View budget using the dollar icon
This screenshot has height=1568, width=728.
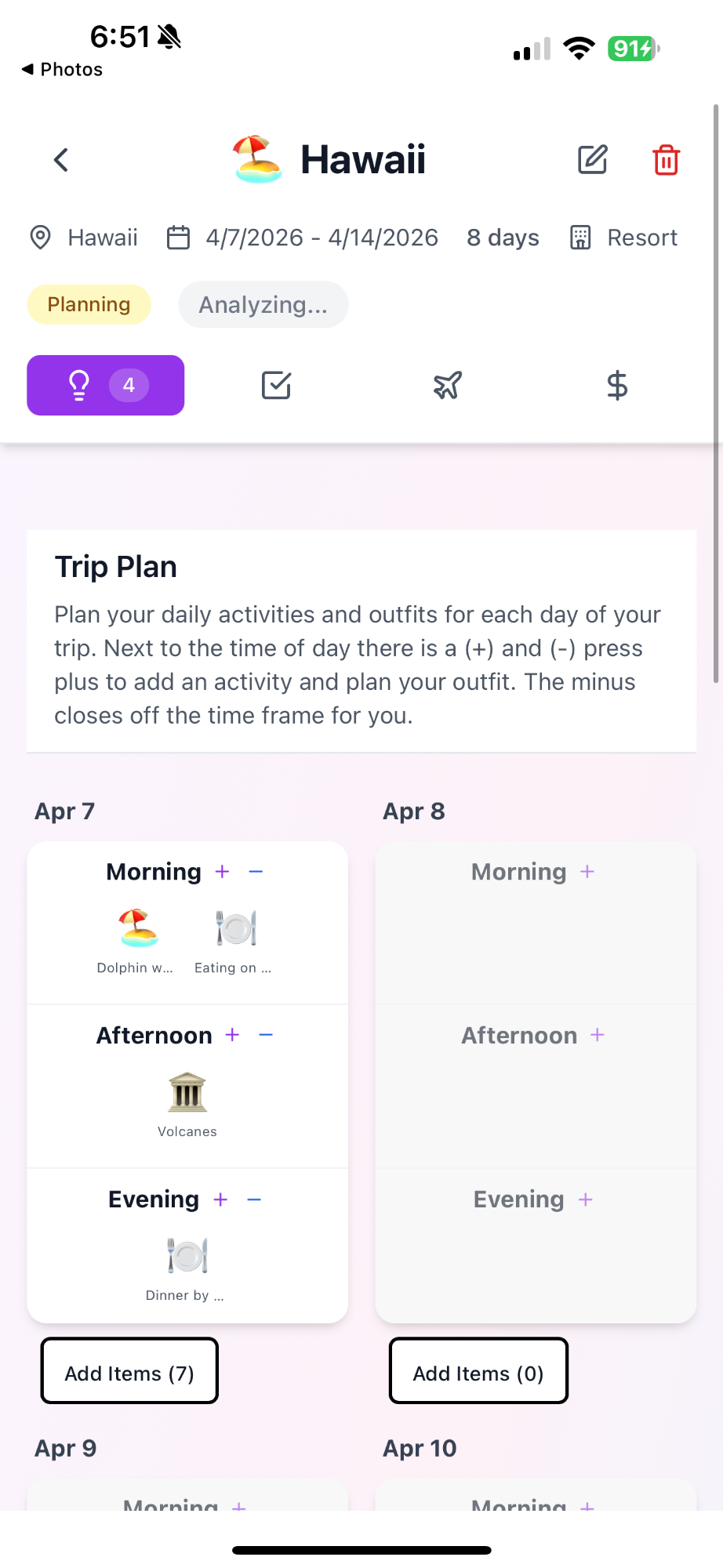click(617, 385)
